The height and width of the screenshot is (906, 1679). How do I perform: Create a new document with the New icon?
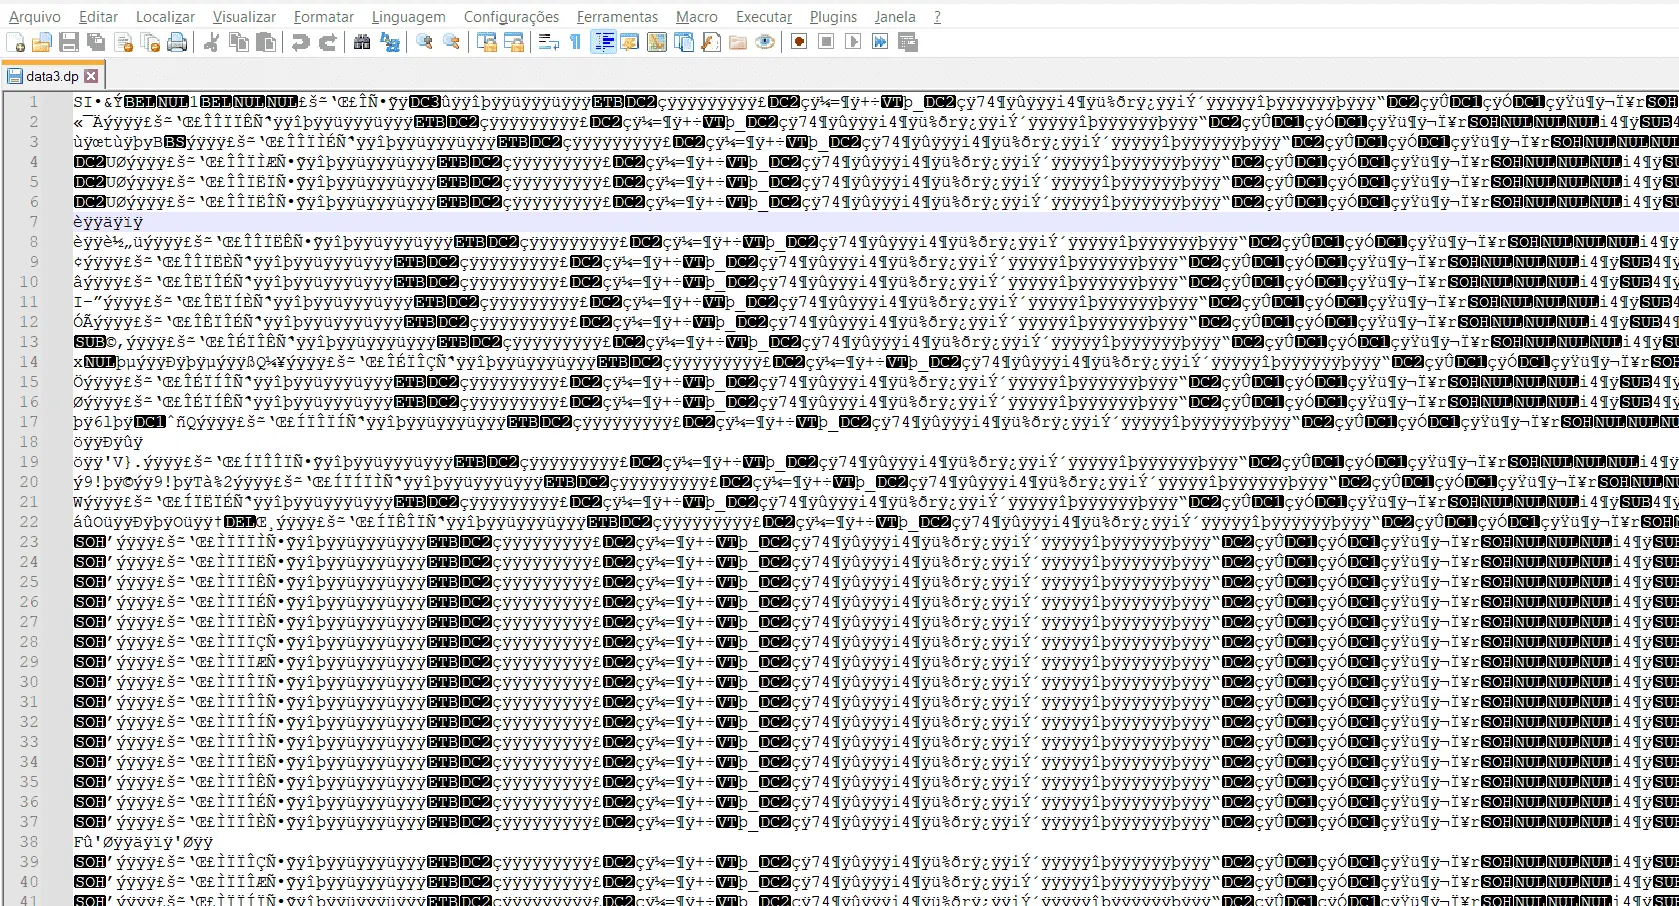[x=16, y=42]
